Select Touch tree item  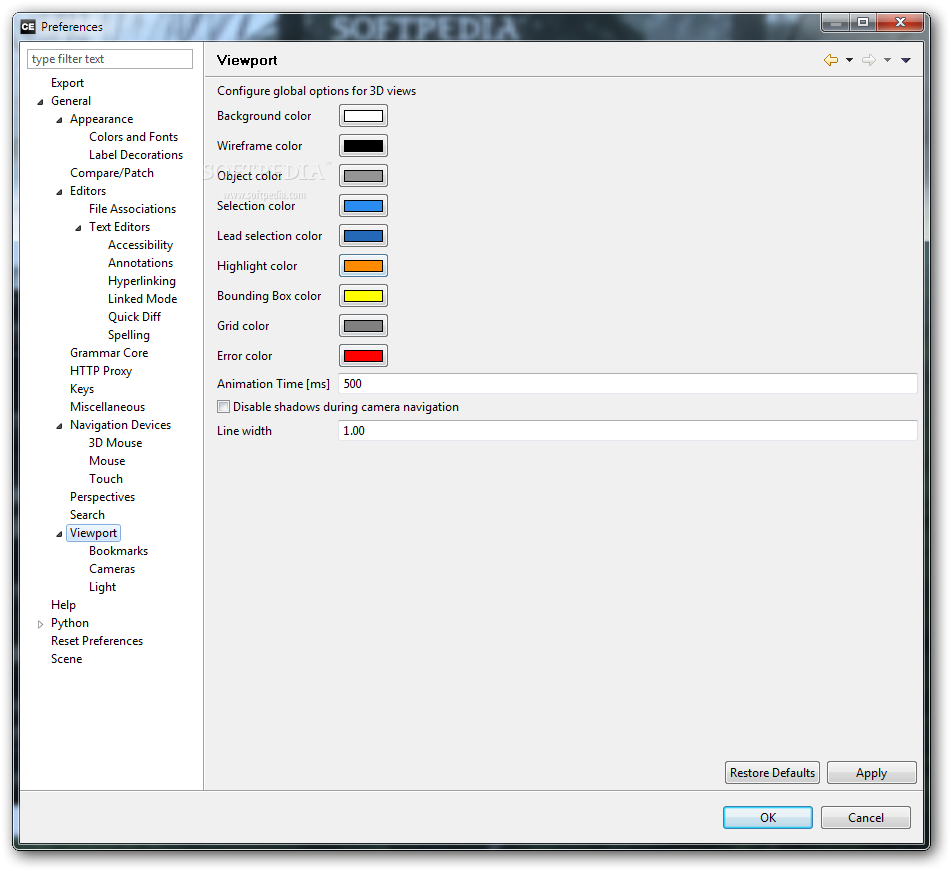[106, 479]
